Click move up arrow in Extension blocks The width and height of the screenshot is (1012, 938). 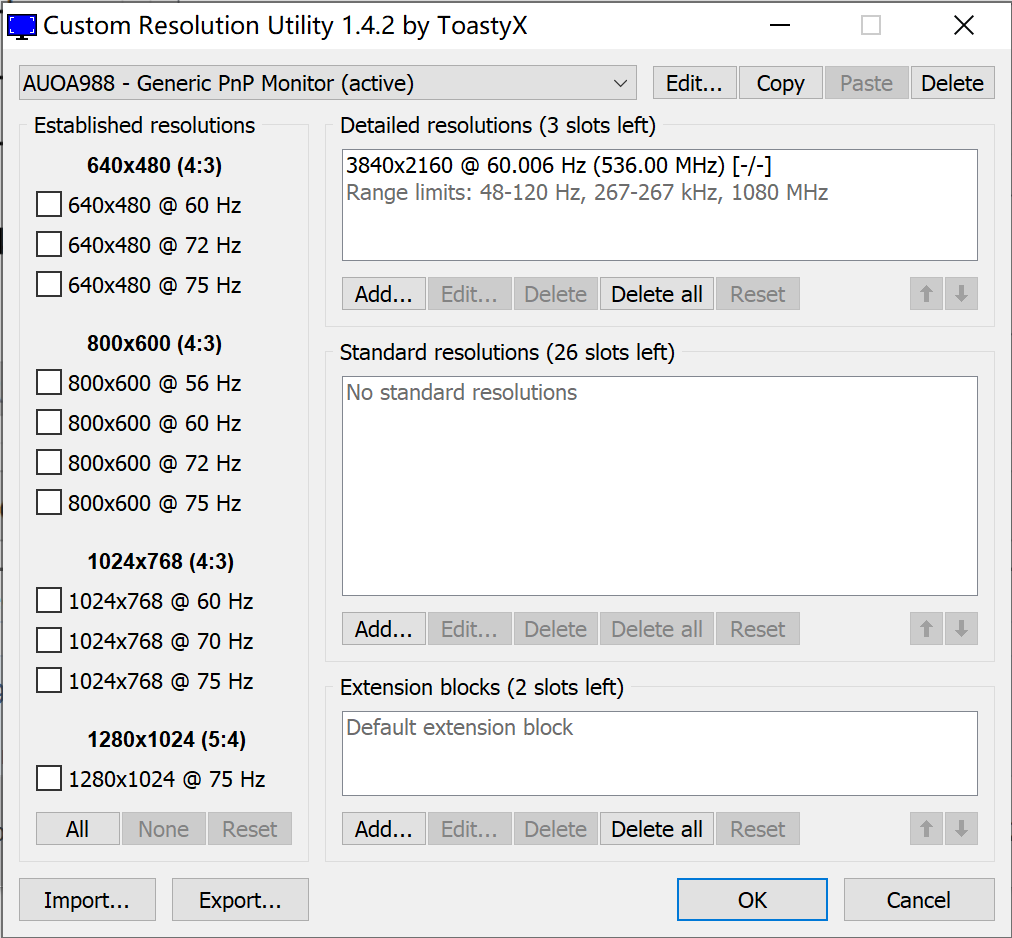click(x=926, y=829)
